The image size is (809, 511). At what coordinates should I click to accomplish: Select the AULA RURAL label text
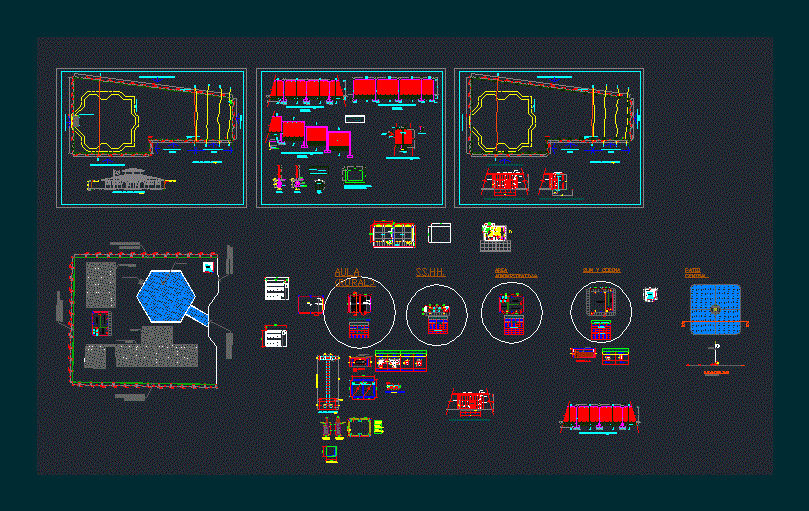(x=357, y=278)
